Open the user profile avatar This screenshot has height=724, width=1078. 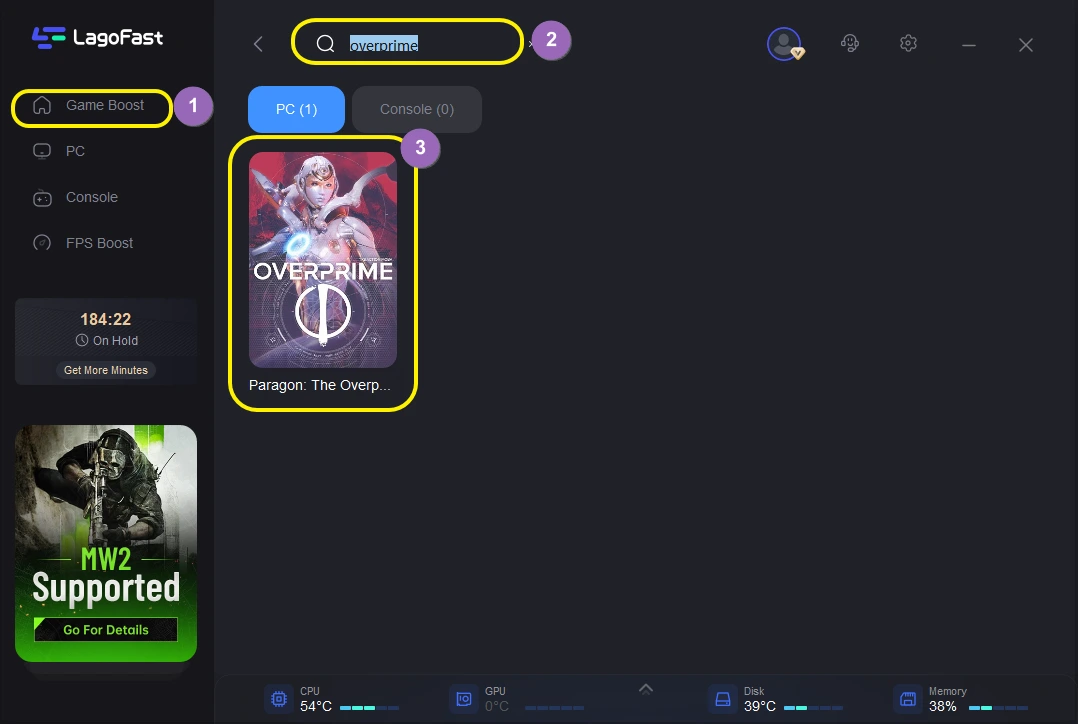pos(784,43)
